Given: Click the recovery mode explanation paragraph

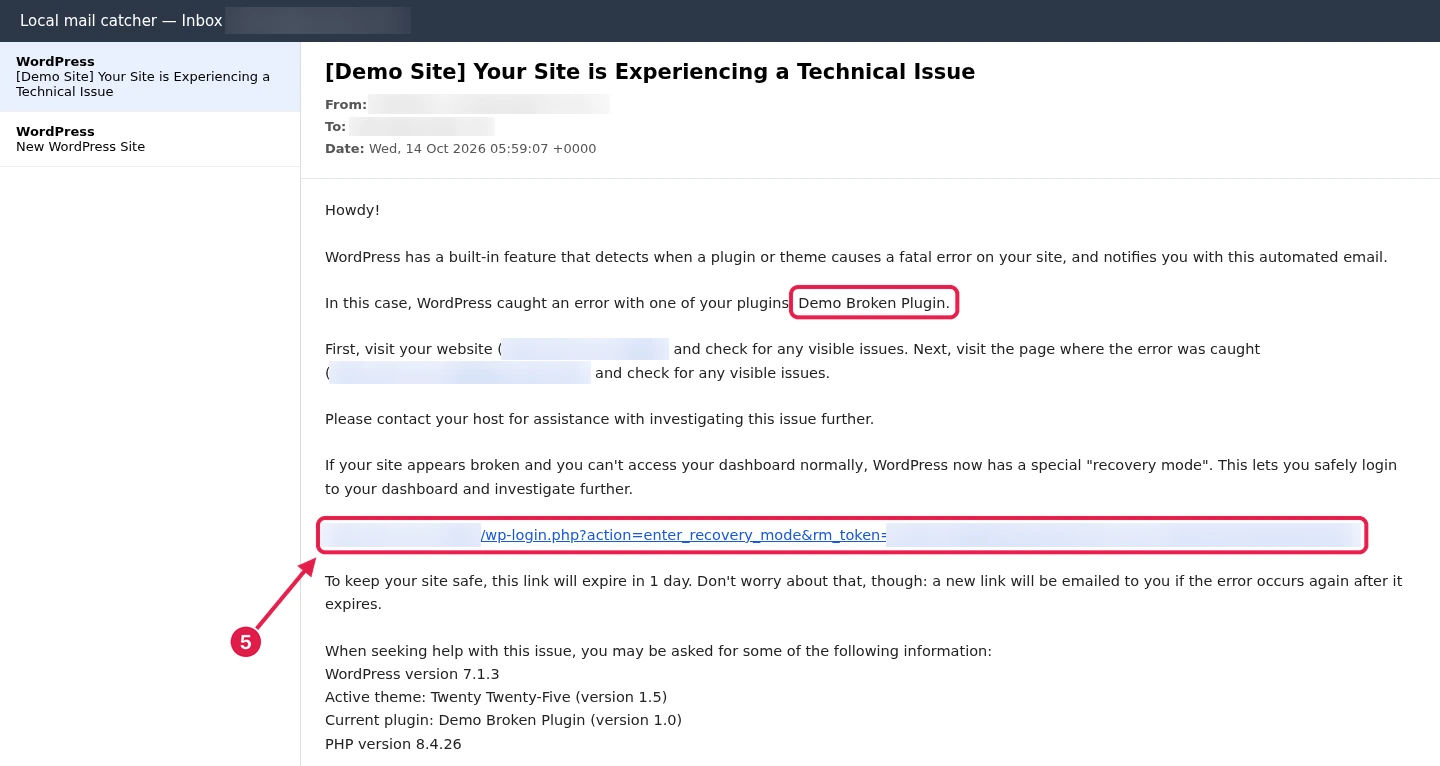Looking at the screenshot, I should click(x=861, y=477).
